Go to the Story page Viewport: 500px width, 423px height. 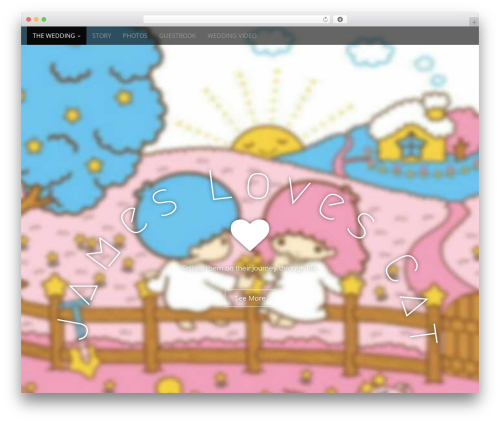101,36
